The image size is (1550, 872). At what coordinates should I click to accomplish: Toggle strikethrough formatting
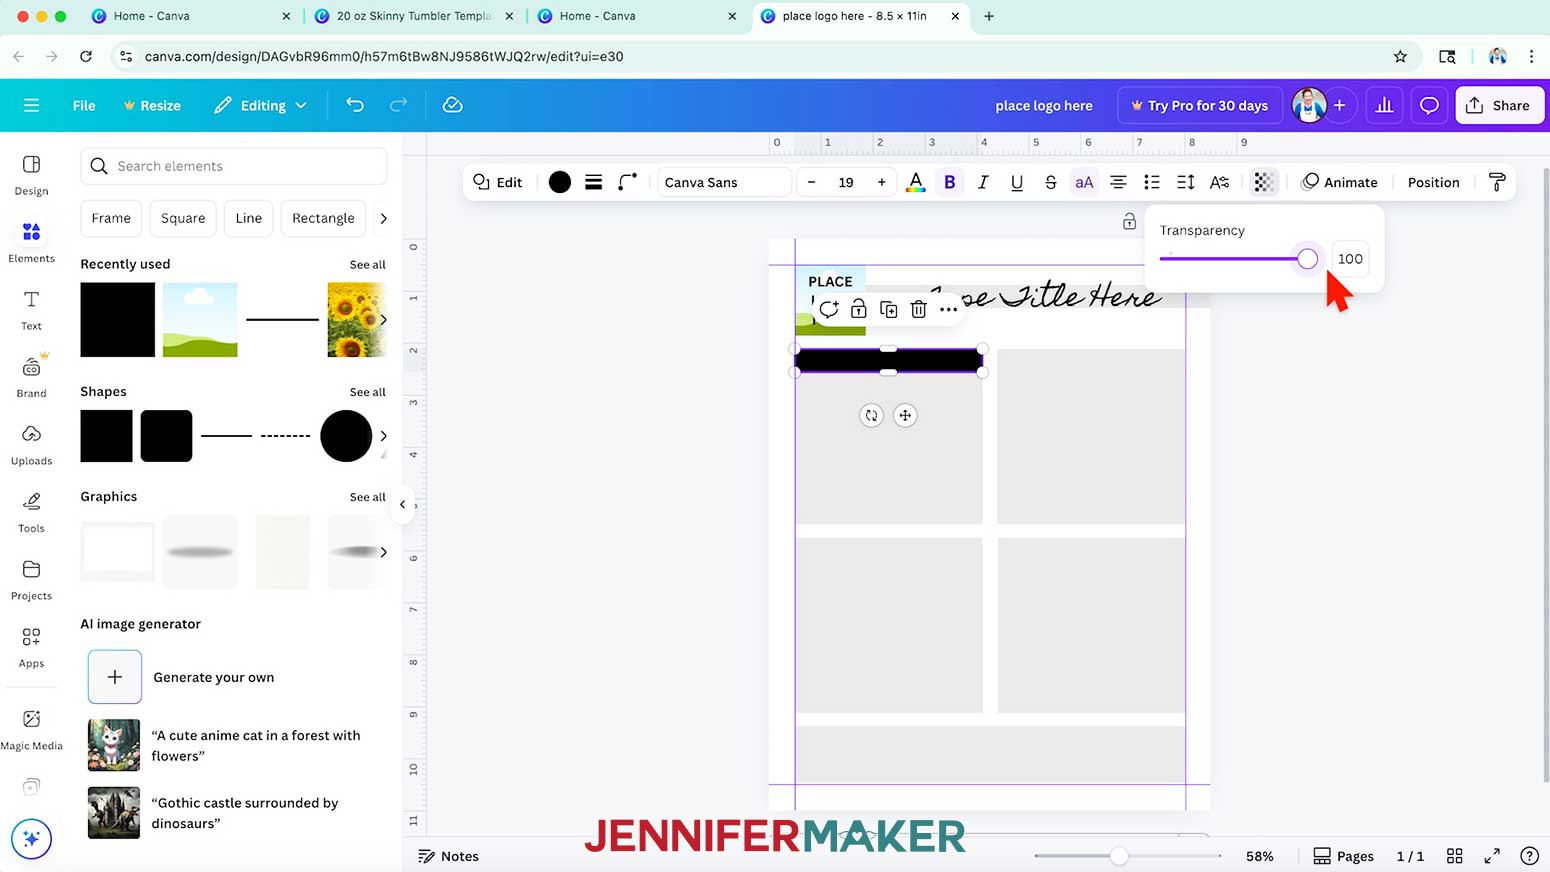[1050, 182]
